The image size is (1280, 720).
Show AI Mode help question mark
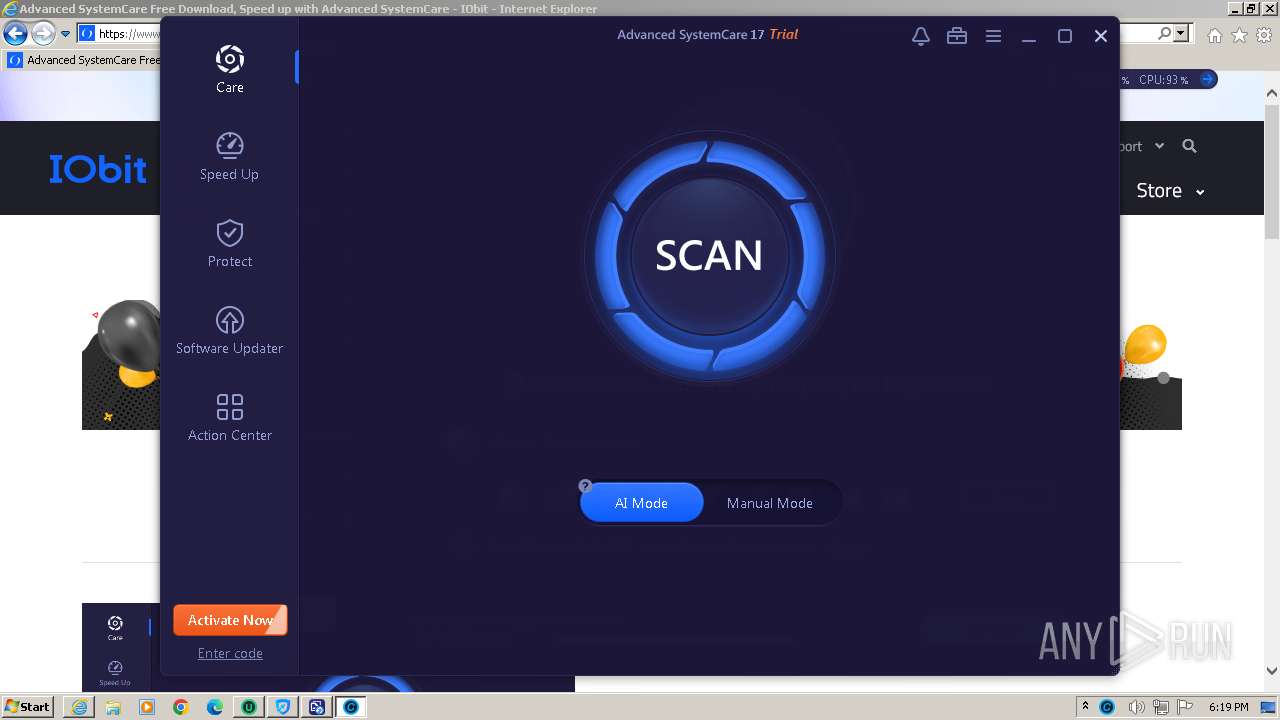point(585,486)
